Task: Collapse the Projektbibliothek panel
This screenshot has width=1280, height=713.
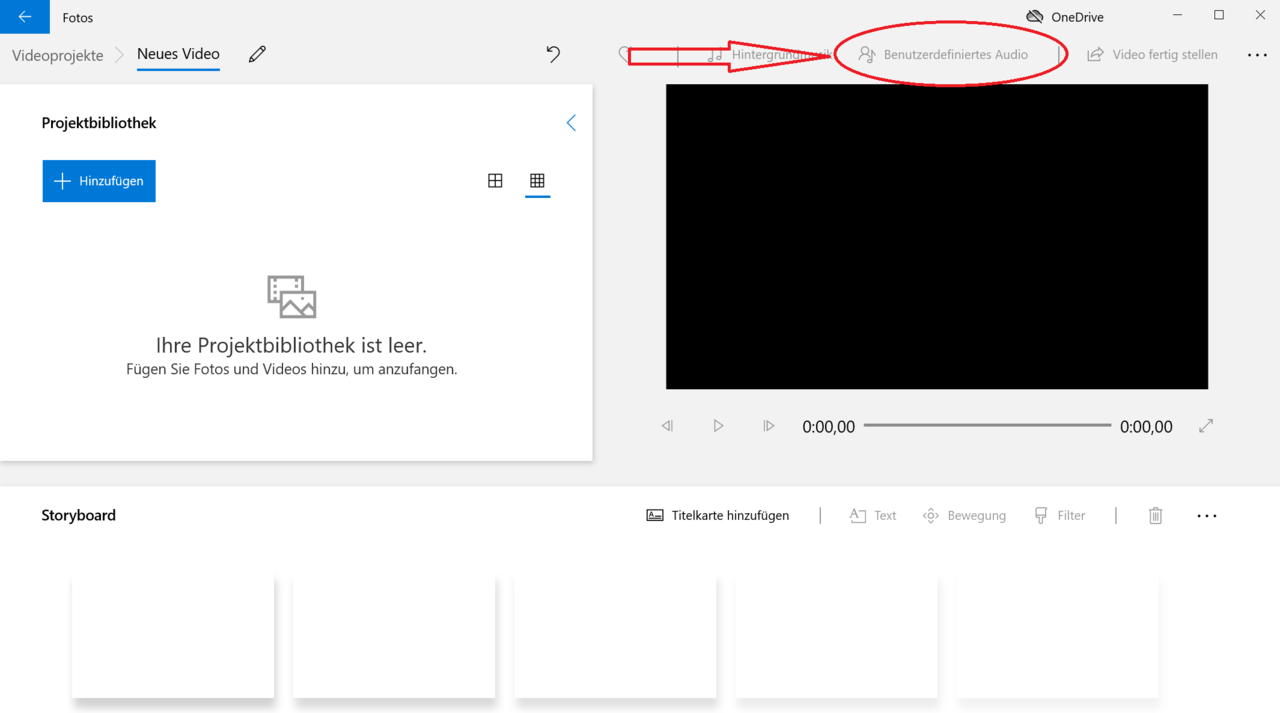Action: pyautogui.click(x=571, y=123)
